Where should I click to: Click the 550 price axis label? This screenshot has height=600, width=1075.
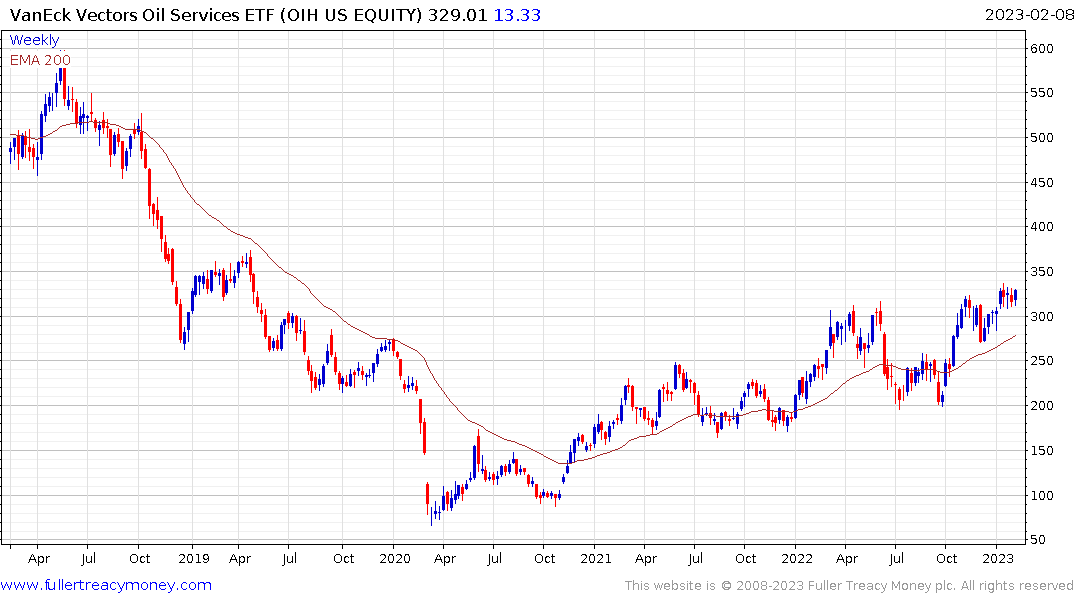pos(1041,93)
